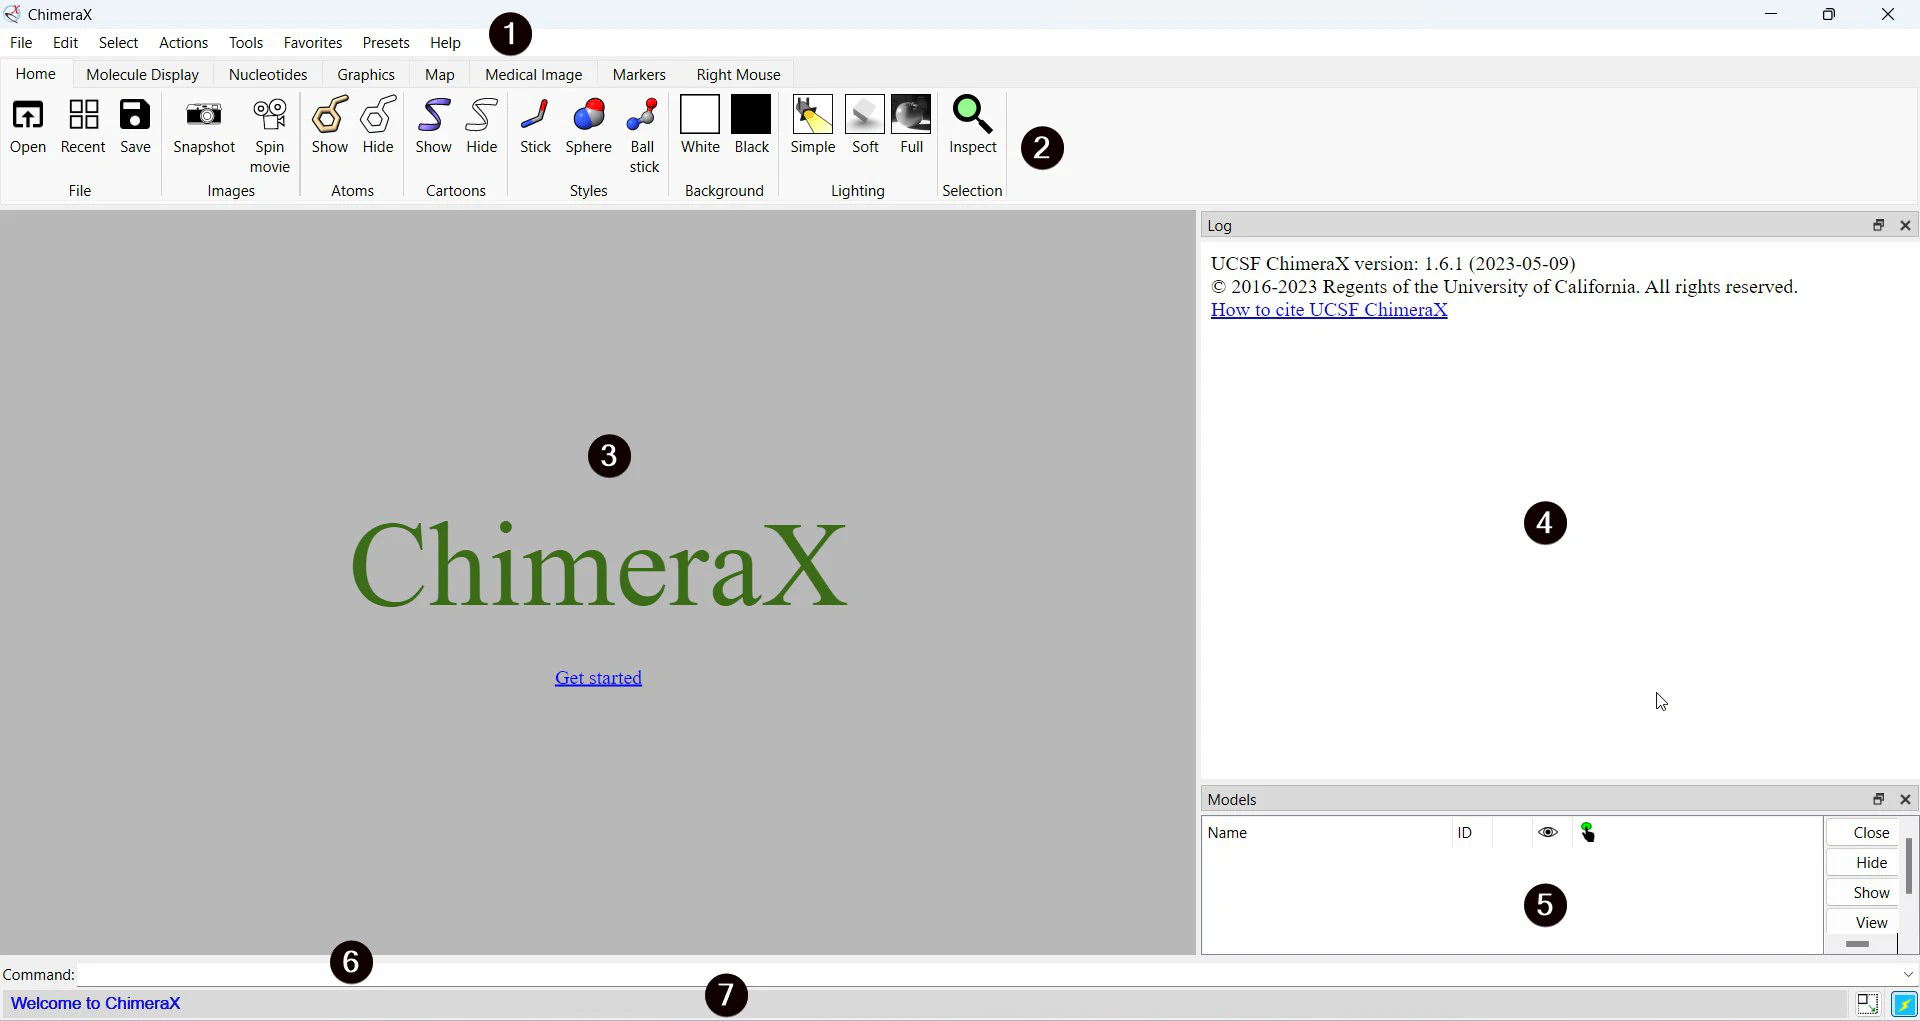Open the Favorites menu
1920x1021 pixels.
(x=313, y=43)
